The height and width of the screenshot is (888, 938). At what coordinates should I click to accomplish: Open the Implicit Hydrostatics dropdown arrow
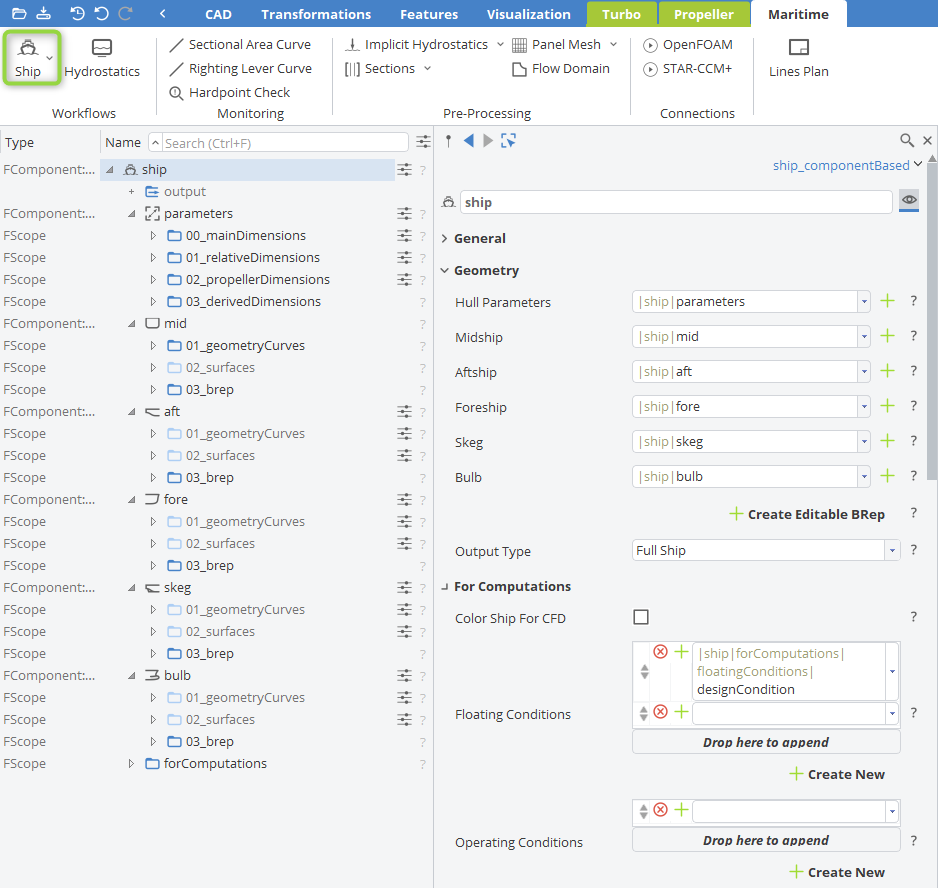[498, 45]
